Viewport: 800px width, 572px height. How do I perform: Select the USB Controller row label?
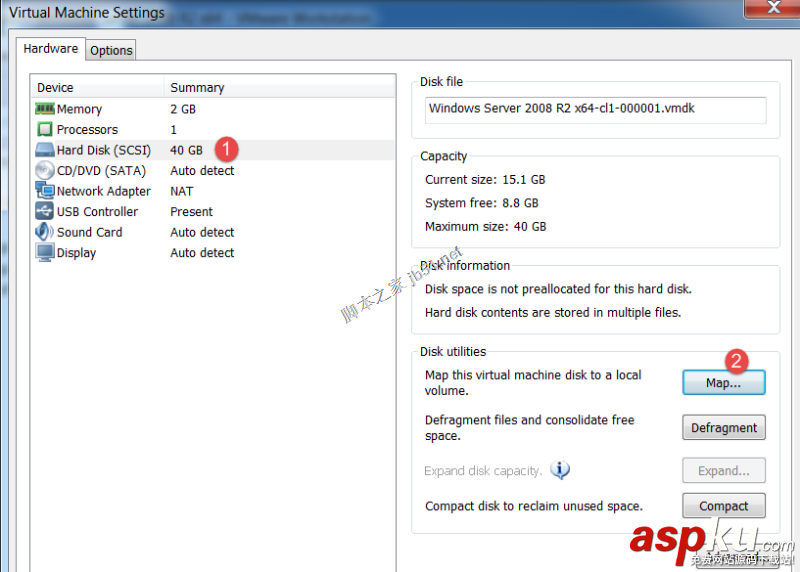pos(97,211)
